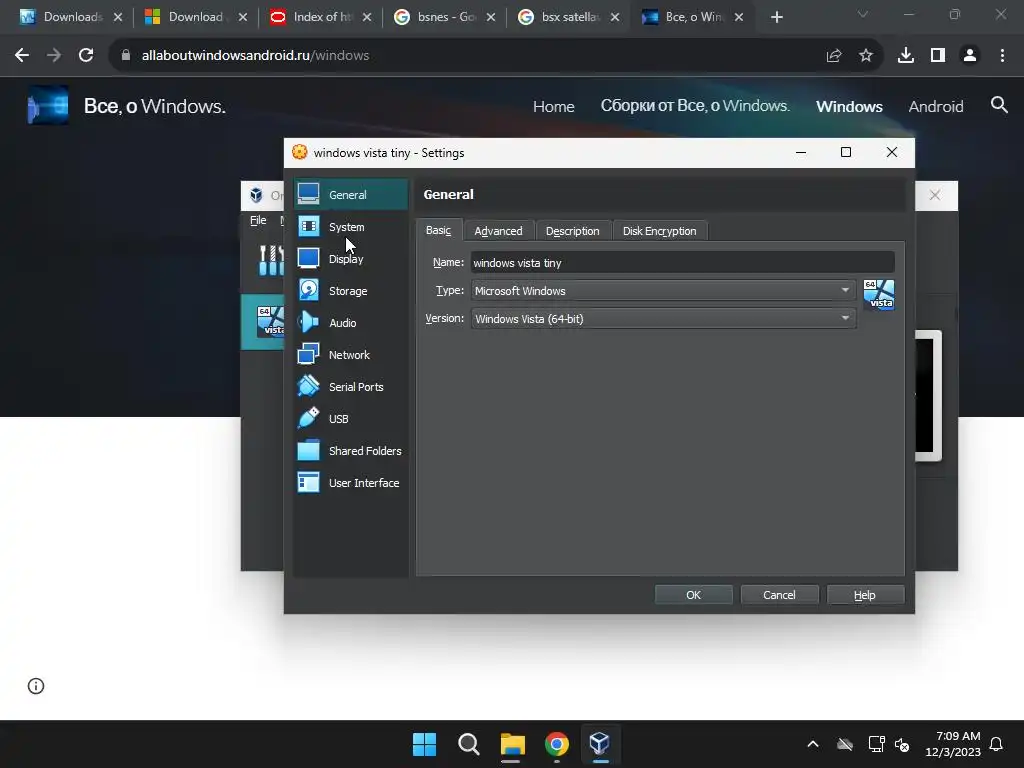Click the Vista 64-bit OS type icon
The width and height of the screenshot is (1024, 768).
[x=878, y=295]
